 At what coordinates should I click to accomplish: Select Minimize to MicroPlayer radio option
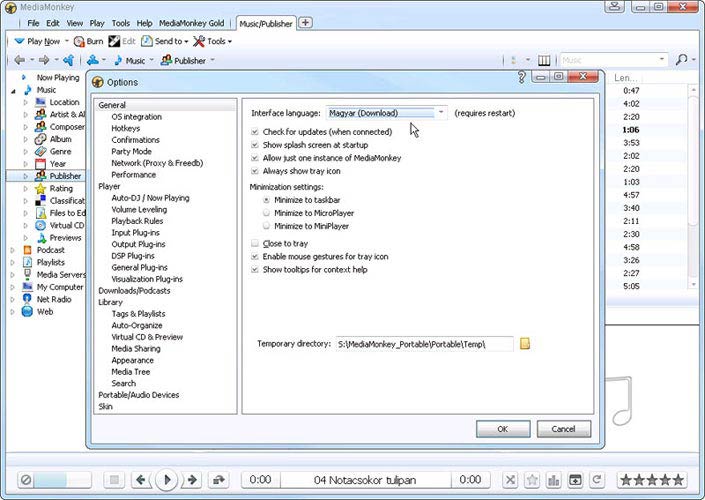click(266, 213)
